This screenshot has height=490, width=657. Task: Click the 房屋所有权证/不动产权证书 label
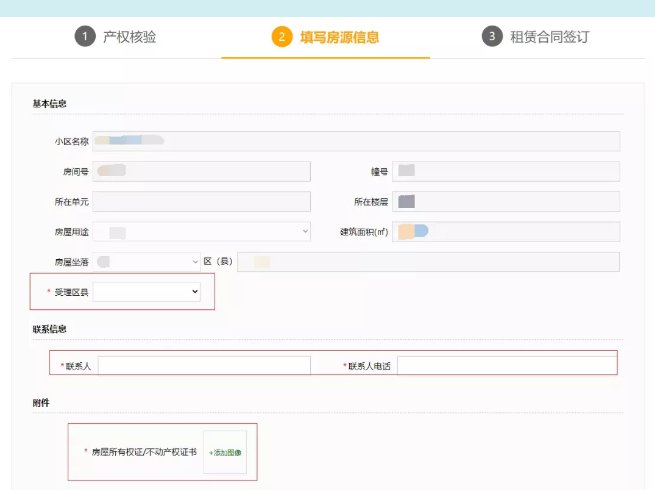click(x=136, y=452)
